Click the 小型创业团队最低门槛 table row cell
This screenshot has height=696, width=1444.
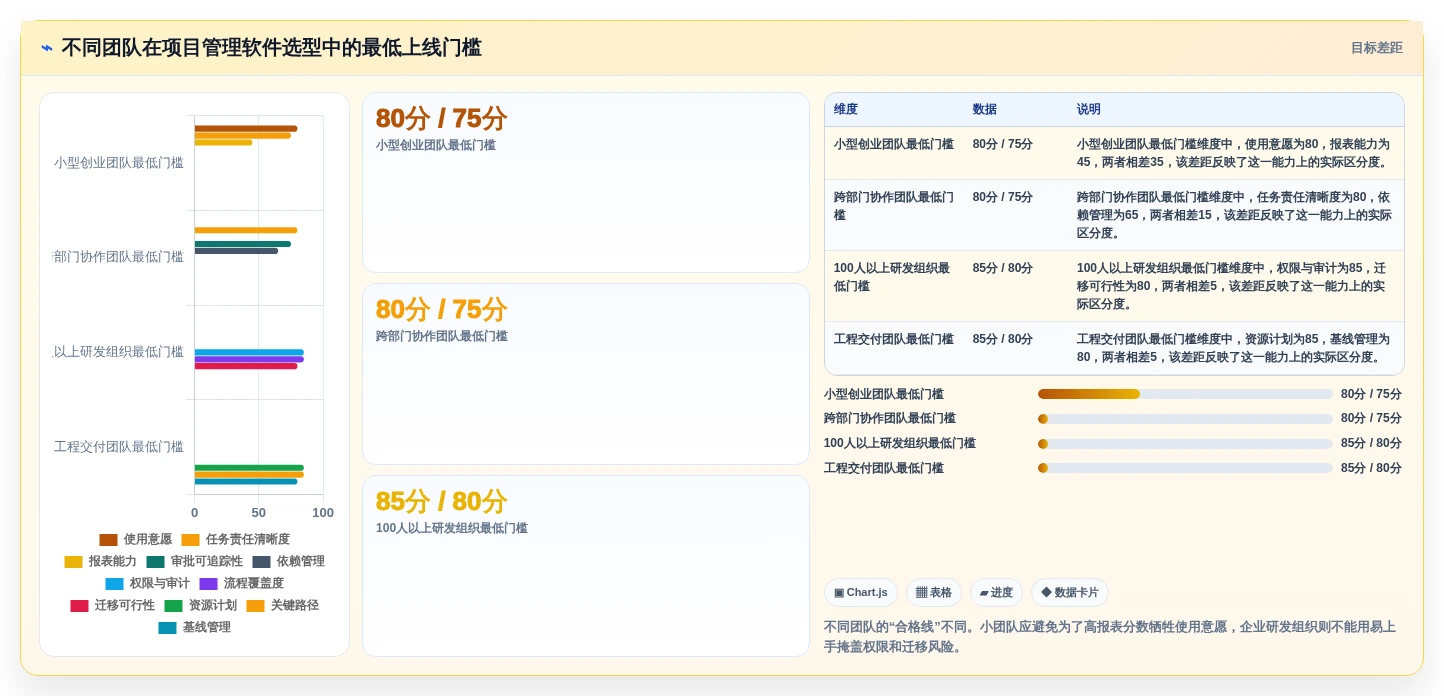[893, 153]
